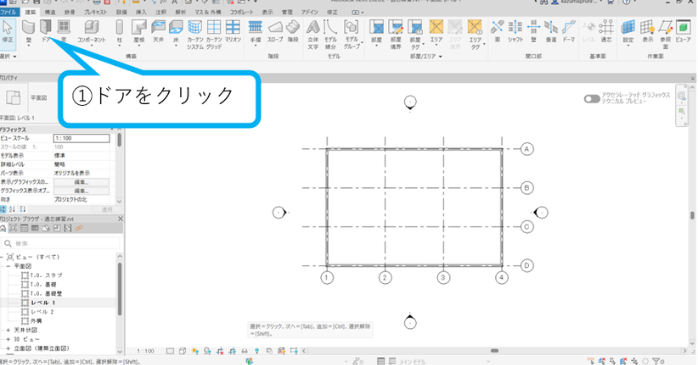Open the Wall tool dropdown arrow
698x365 pixels.
click(28, 46)
